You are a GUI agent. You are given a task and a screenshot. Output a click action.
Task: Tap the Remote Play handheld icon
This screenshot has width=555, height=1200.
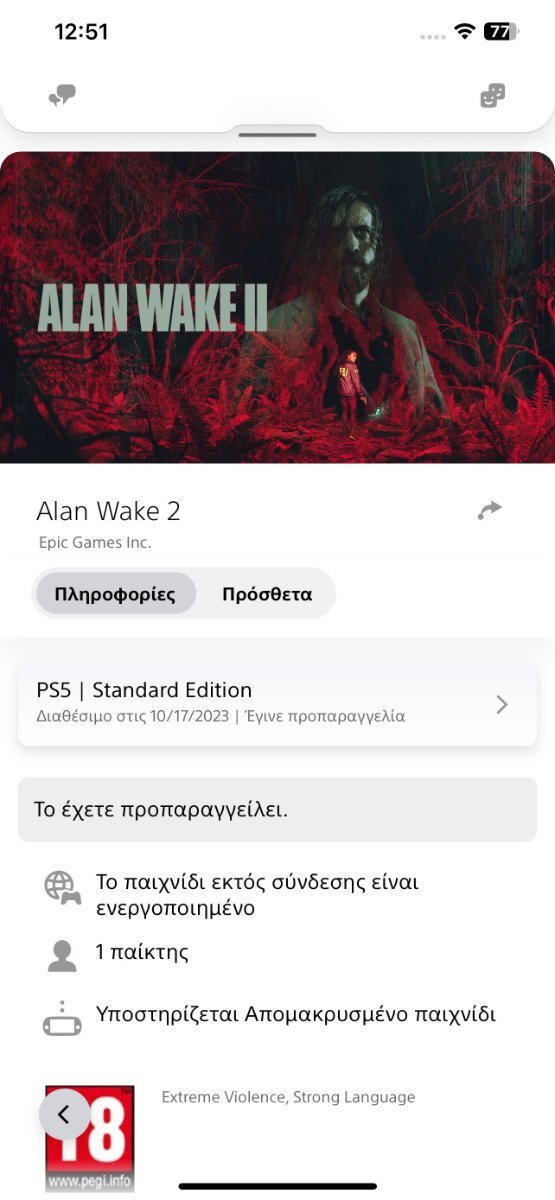(62, 1018)
